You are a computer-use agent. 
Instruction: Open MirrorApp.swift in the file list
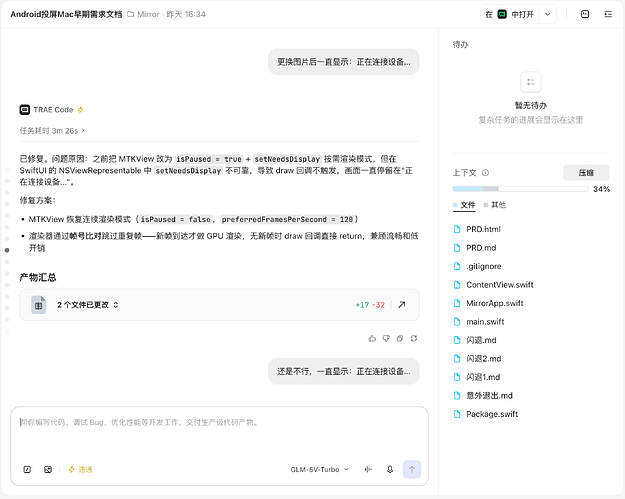tap(495, 303)
